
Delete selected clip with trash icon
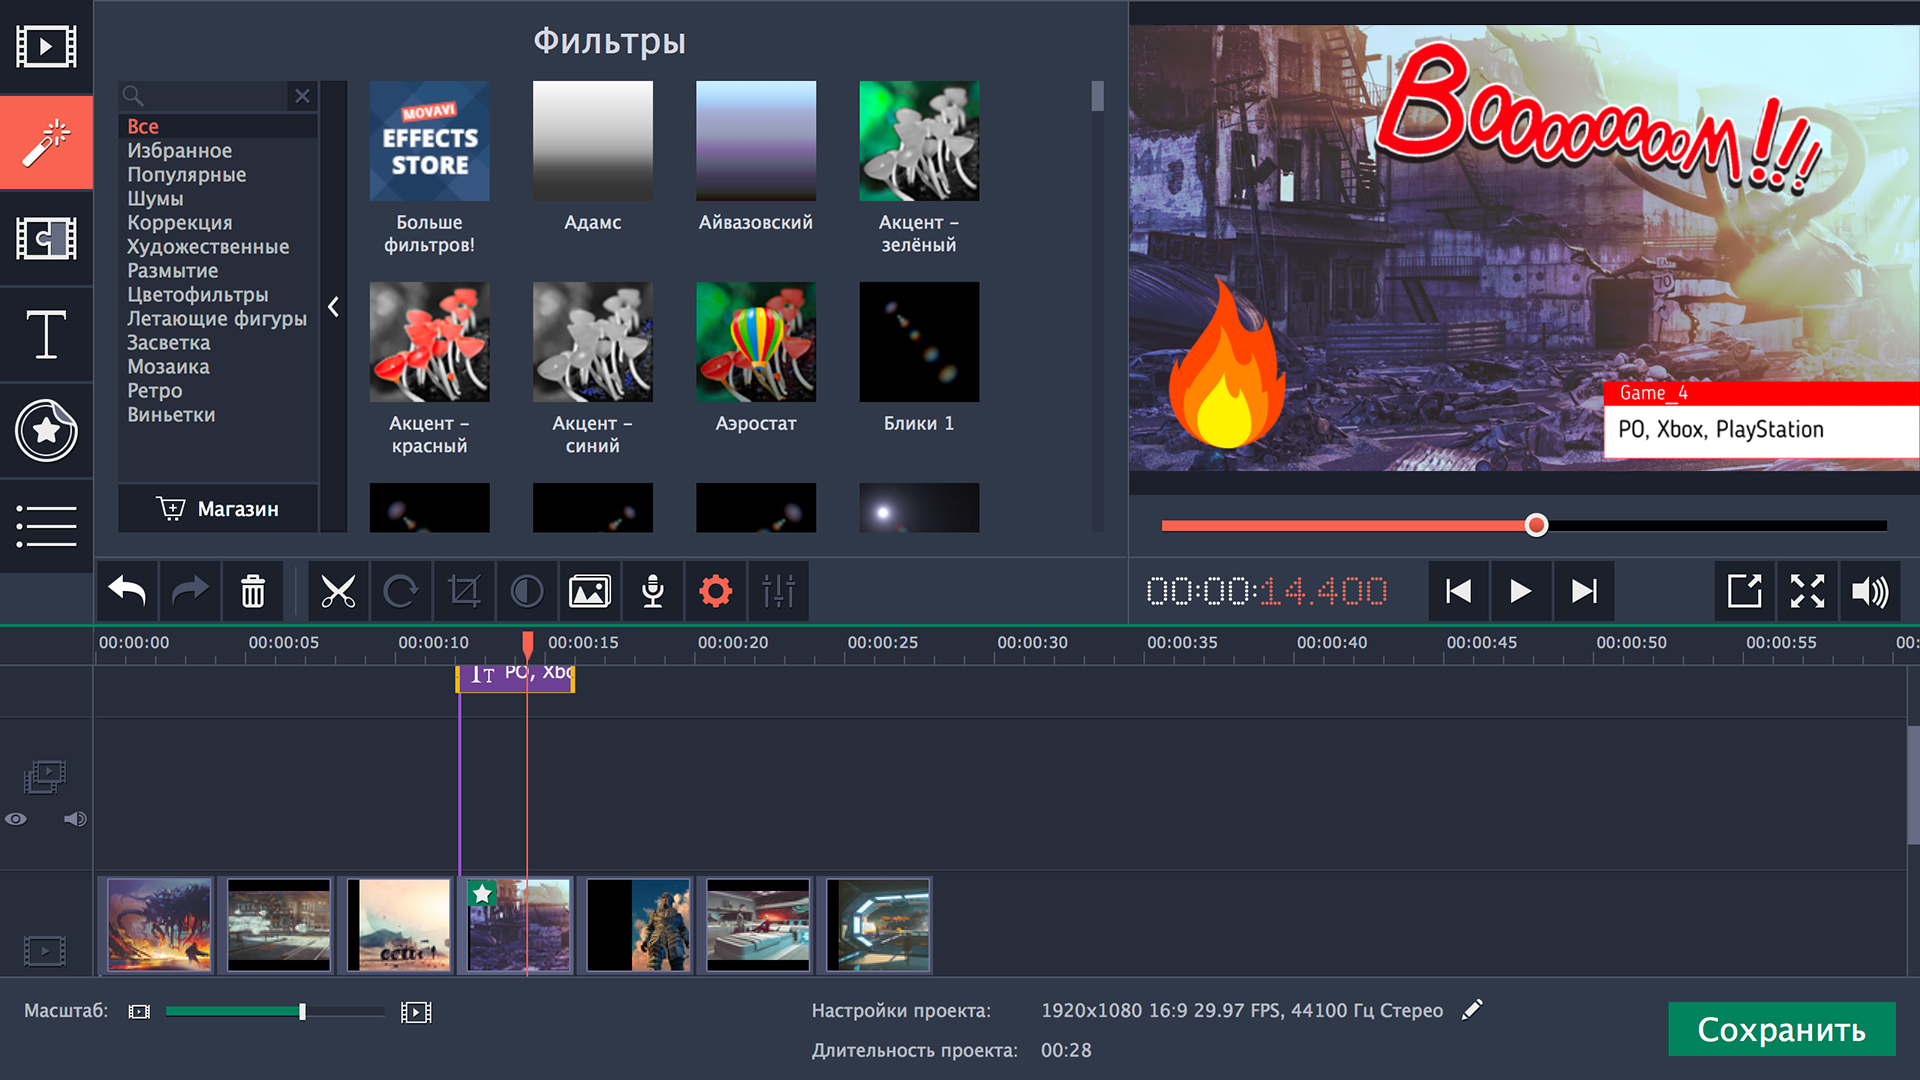(x=253, y=591)
